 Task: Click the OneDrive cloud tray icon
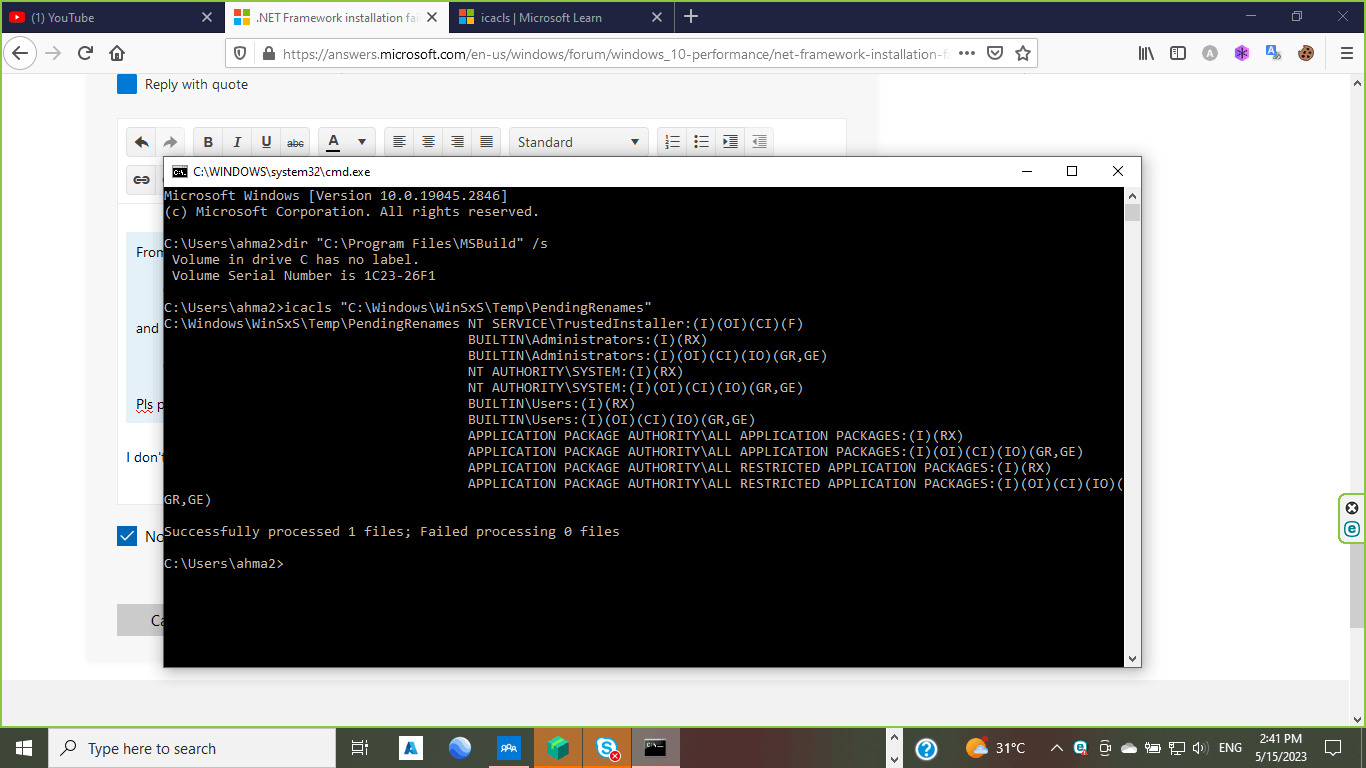point(1129,748)
